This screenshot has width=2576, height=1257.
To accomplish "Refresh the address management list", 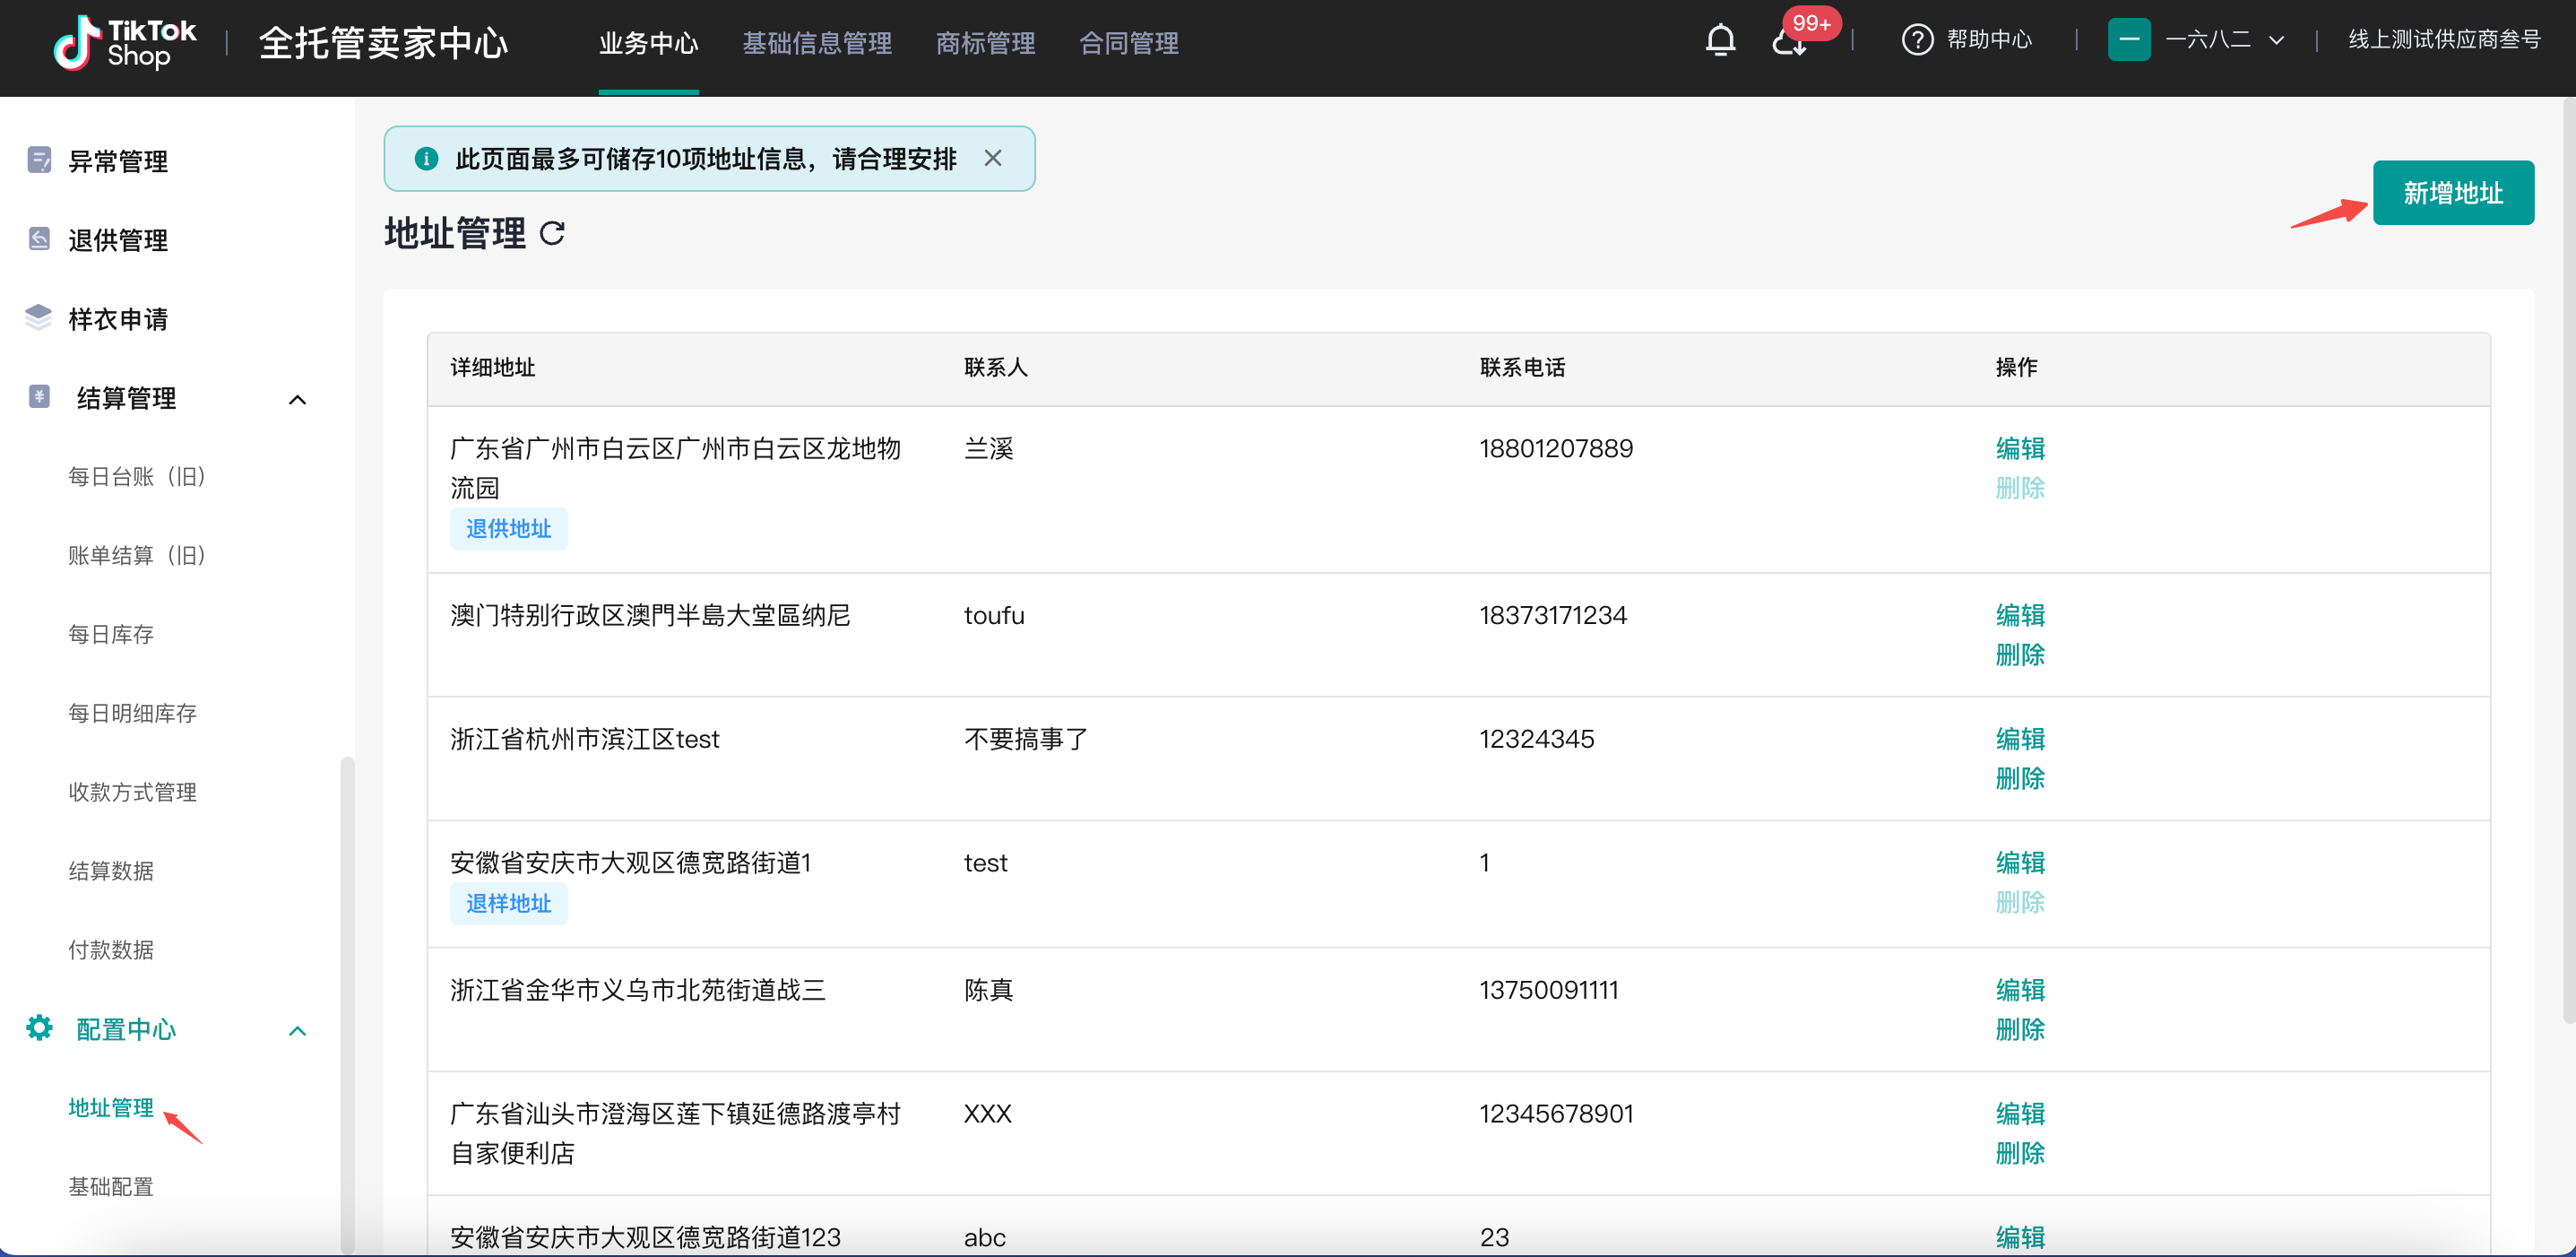I will click(552, 233).
